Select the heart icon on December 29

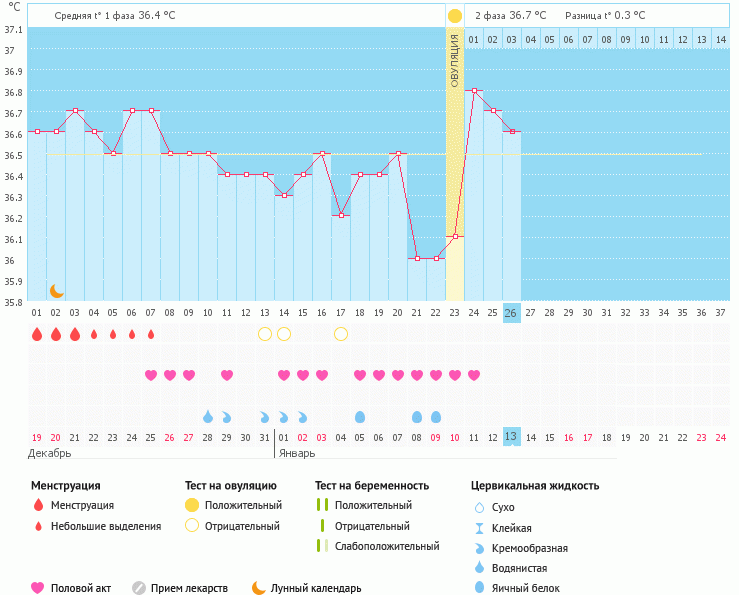point(227,375)
